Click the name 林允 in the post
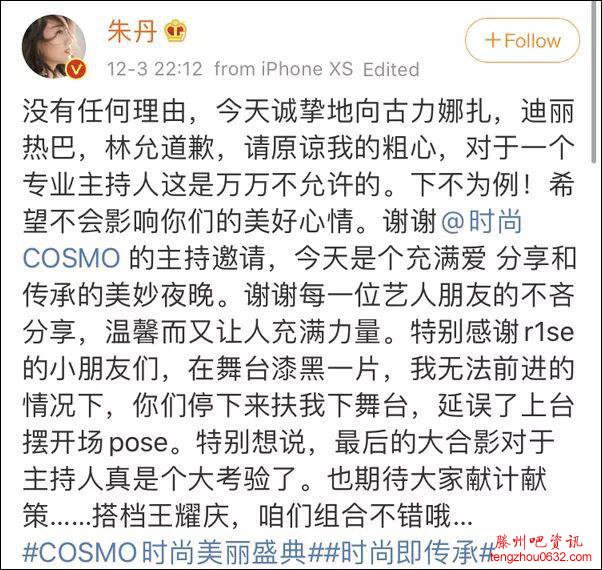Viewport: 602px width, 570px height. [x=132, y=148]
